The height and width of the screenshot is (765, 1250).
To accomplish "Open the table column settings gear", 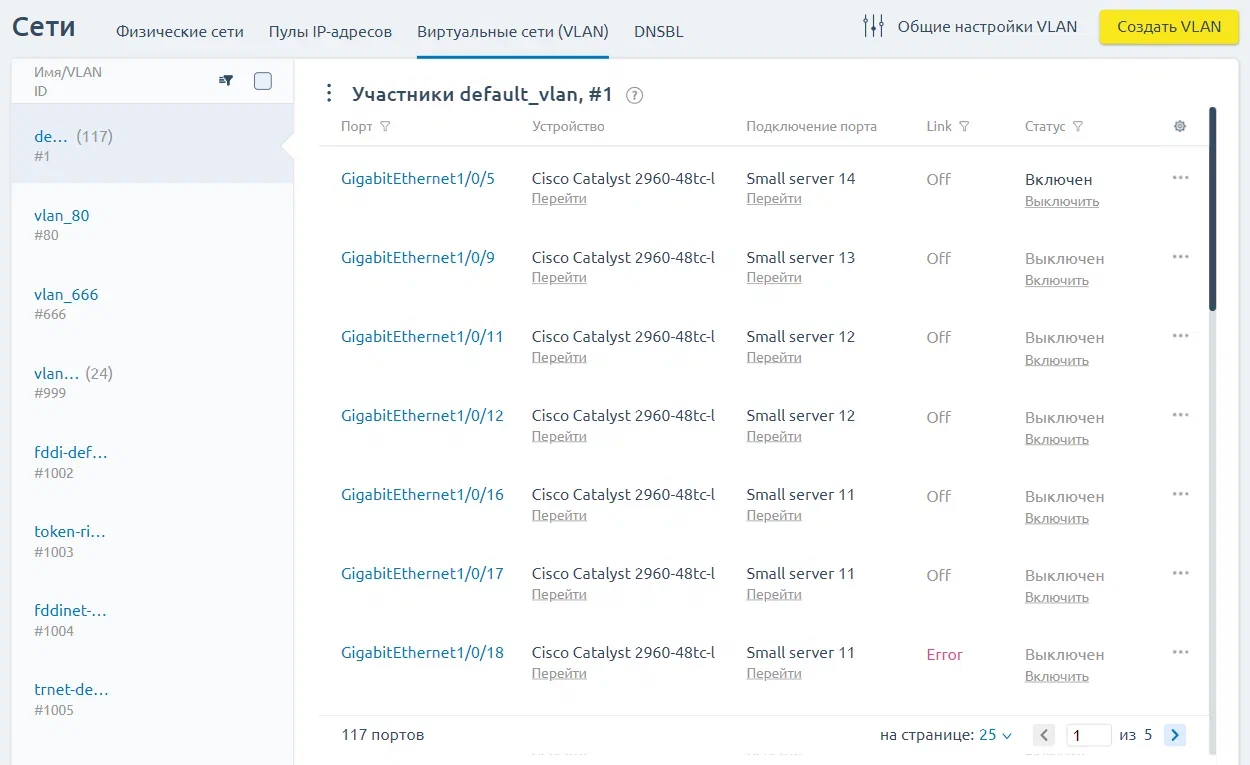I will point(1179,126).
